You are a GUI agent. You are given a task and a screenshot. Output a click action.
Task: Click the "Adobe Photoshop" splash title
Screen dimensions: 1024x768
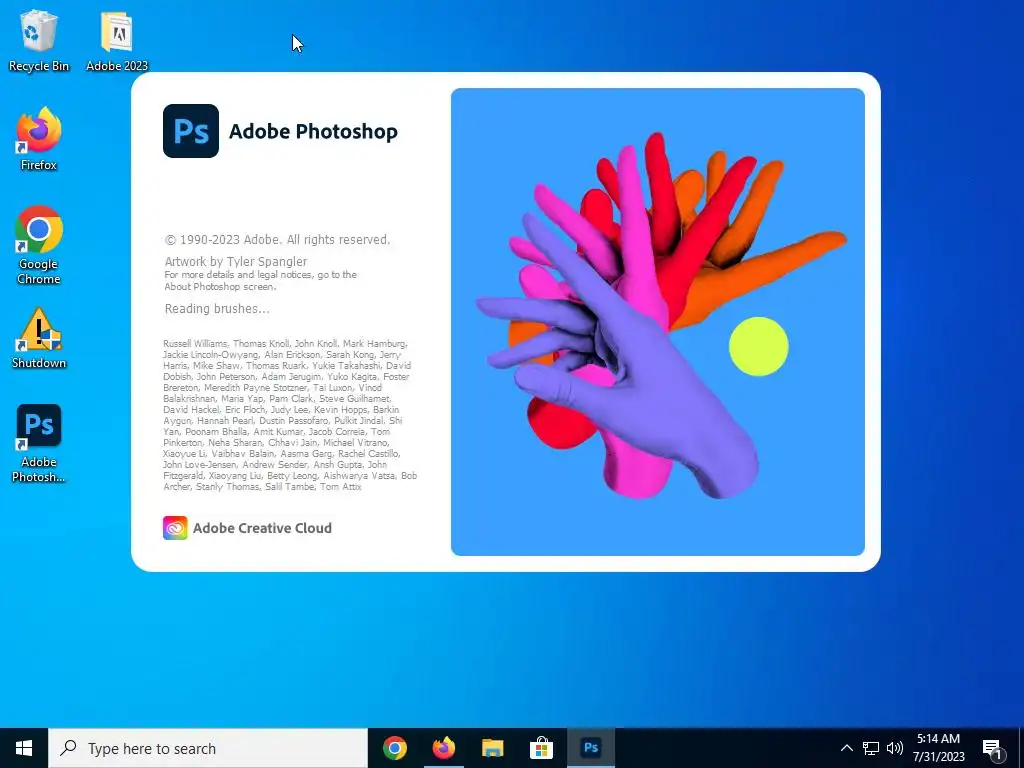(x=313, y=131)
